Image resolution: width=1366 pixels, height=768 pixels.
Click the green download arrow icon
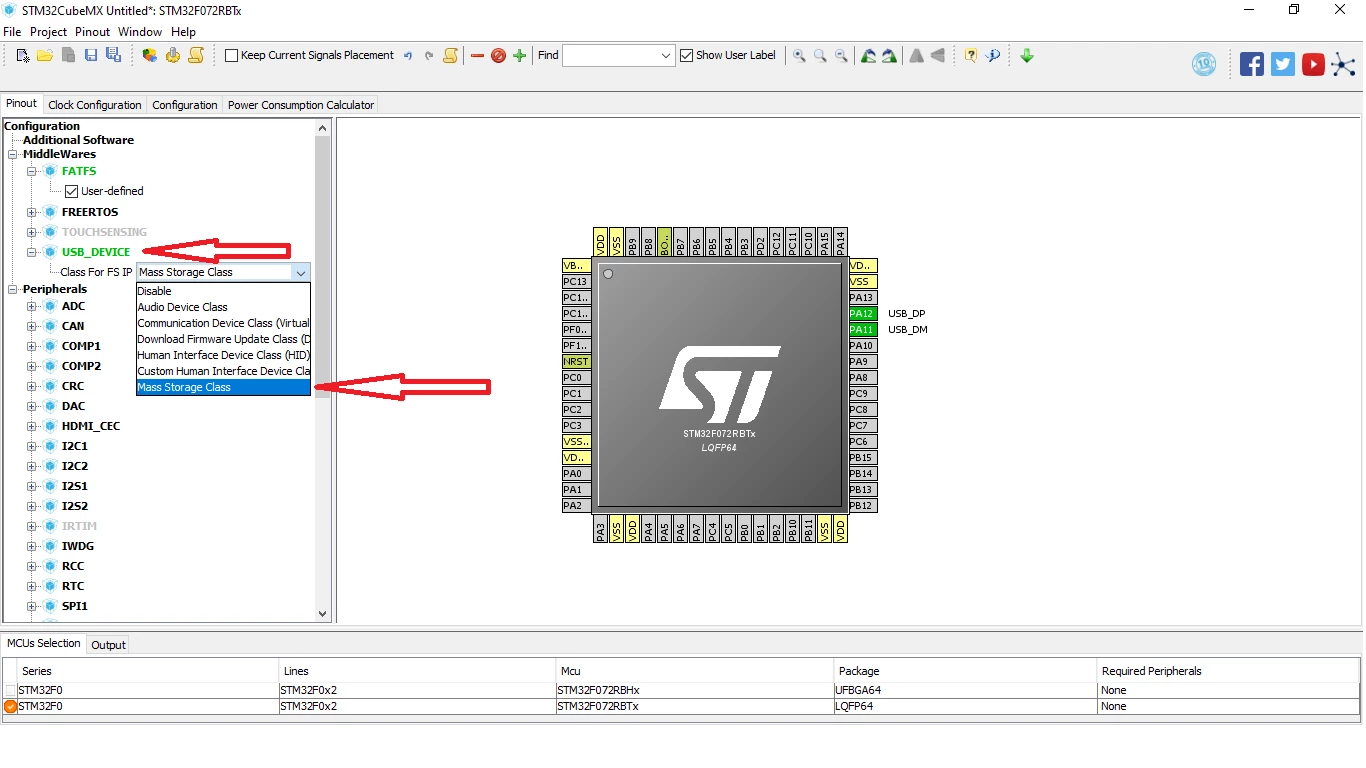coord(1027,56)
